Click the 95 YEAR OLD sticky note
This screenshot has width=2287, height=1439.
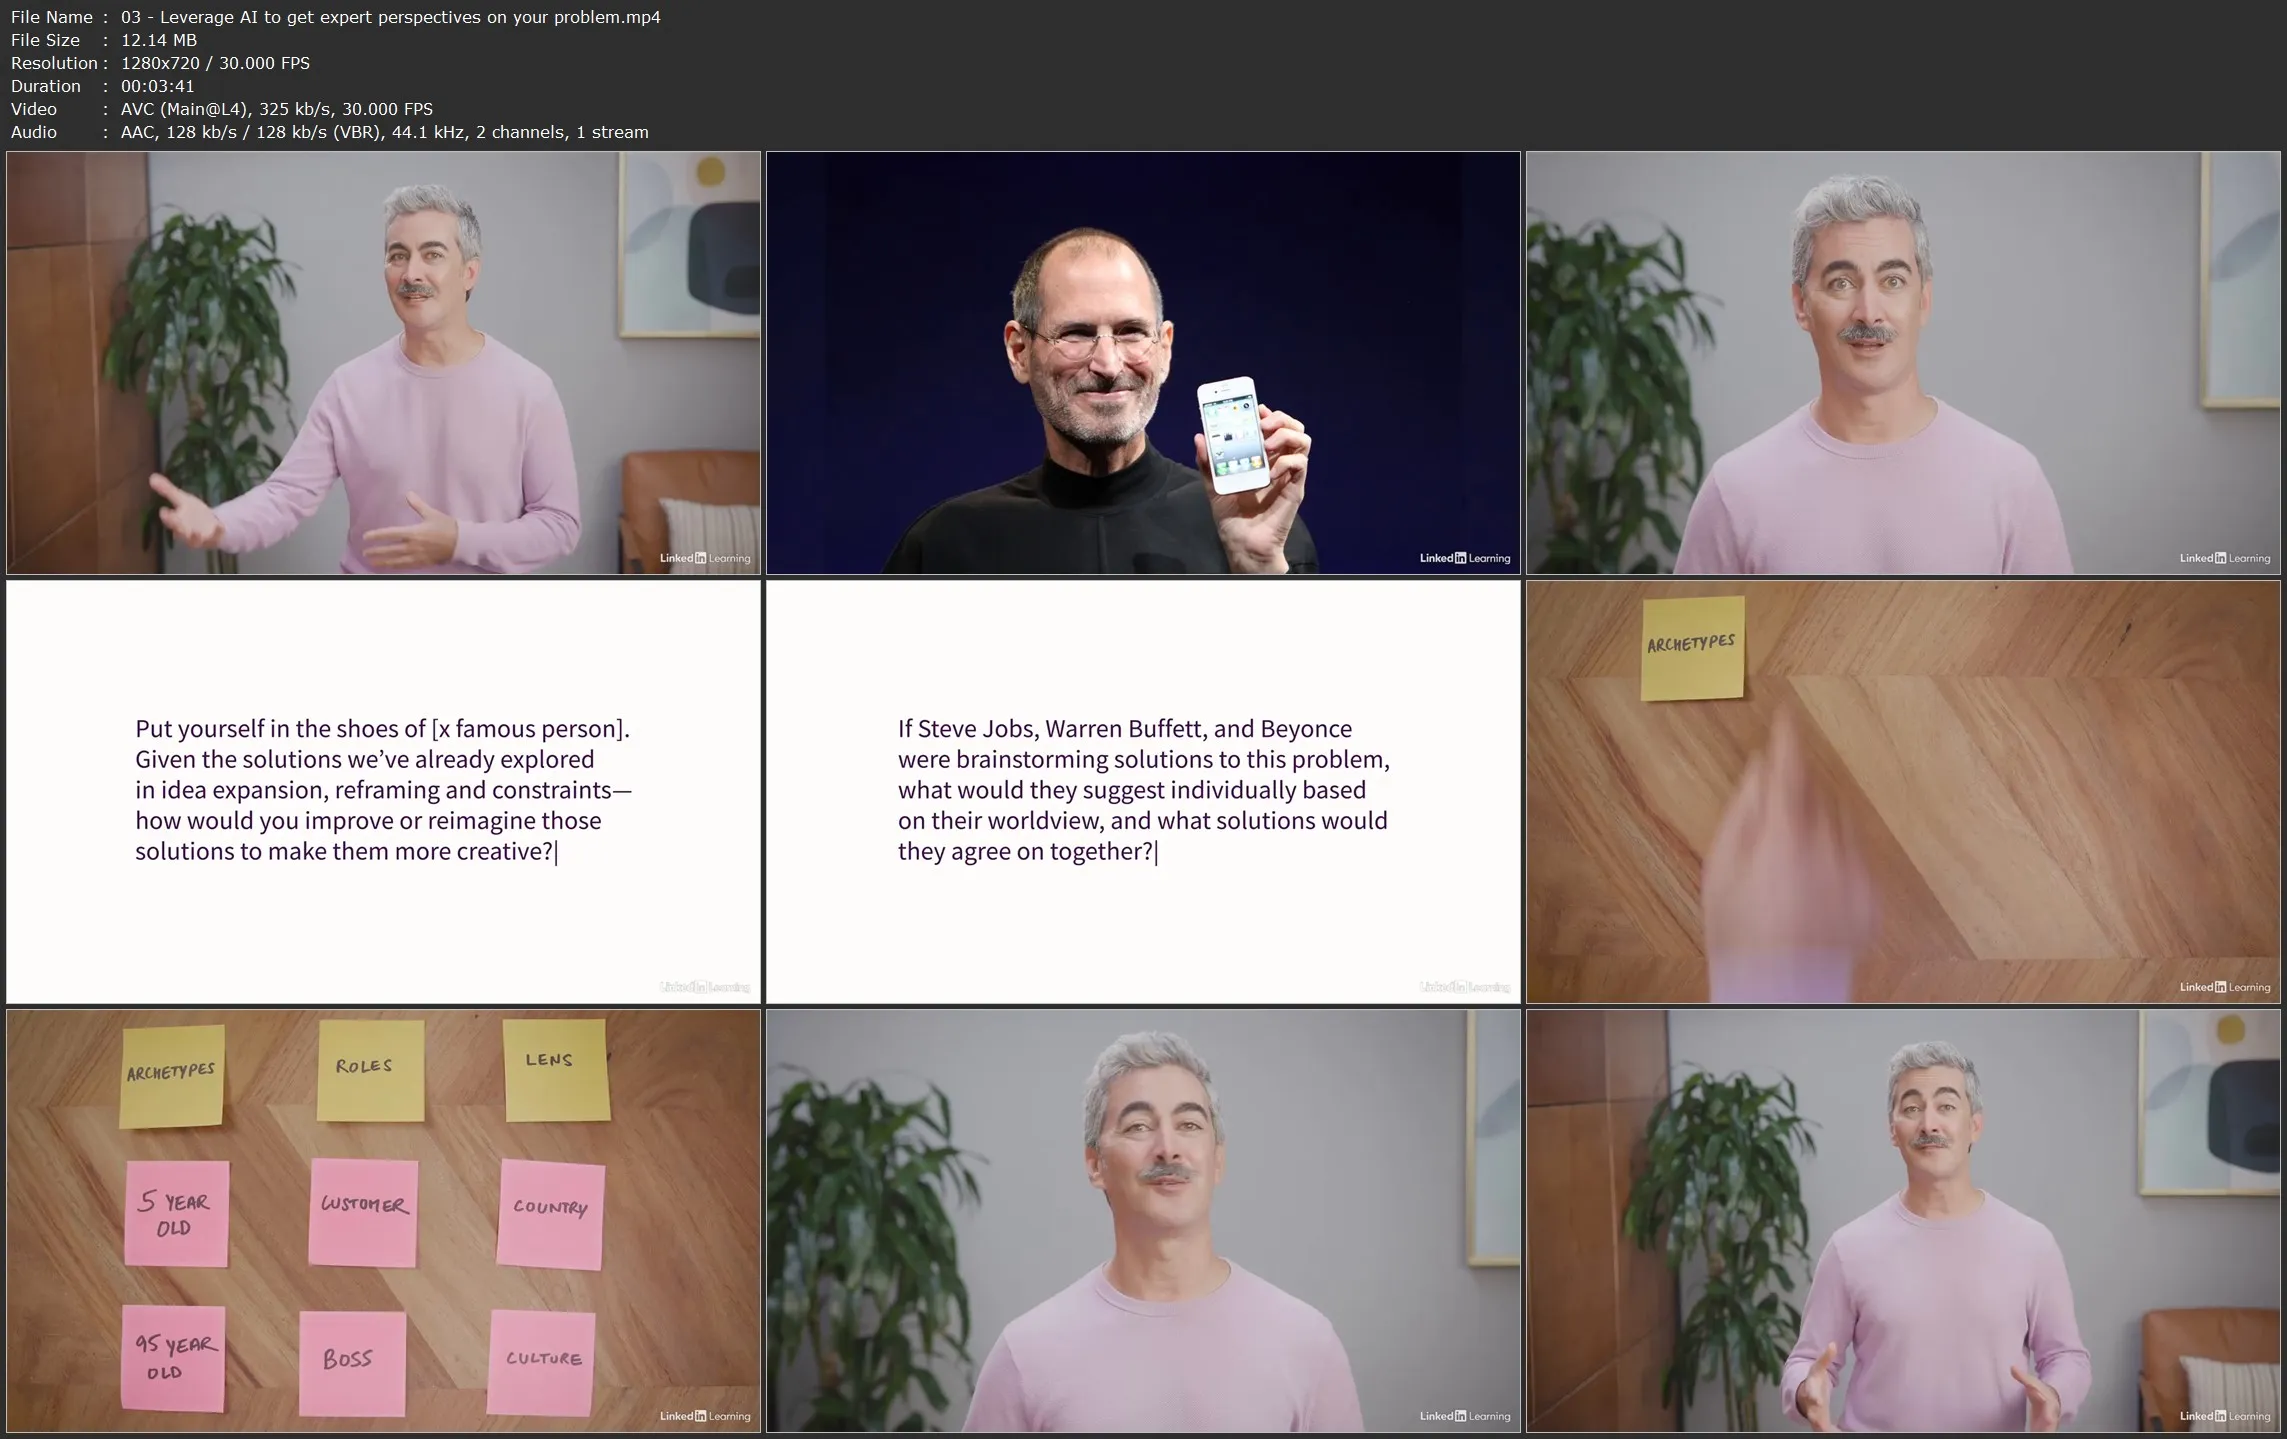(x=173, y=1359)
